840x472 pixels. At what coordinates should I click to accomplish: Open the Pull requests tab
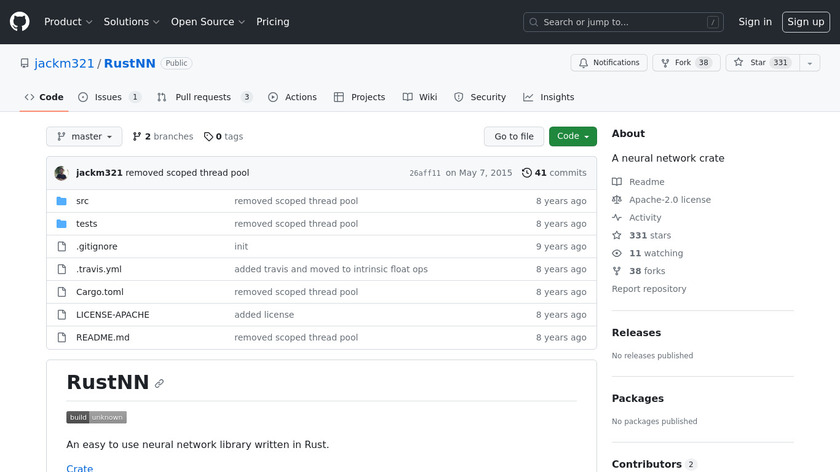[204, 97]
